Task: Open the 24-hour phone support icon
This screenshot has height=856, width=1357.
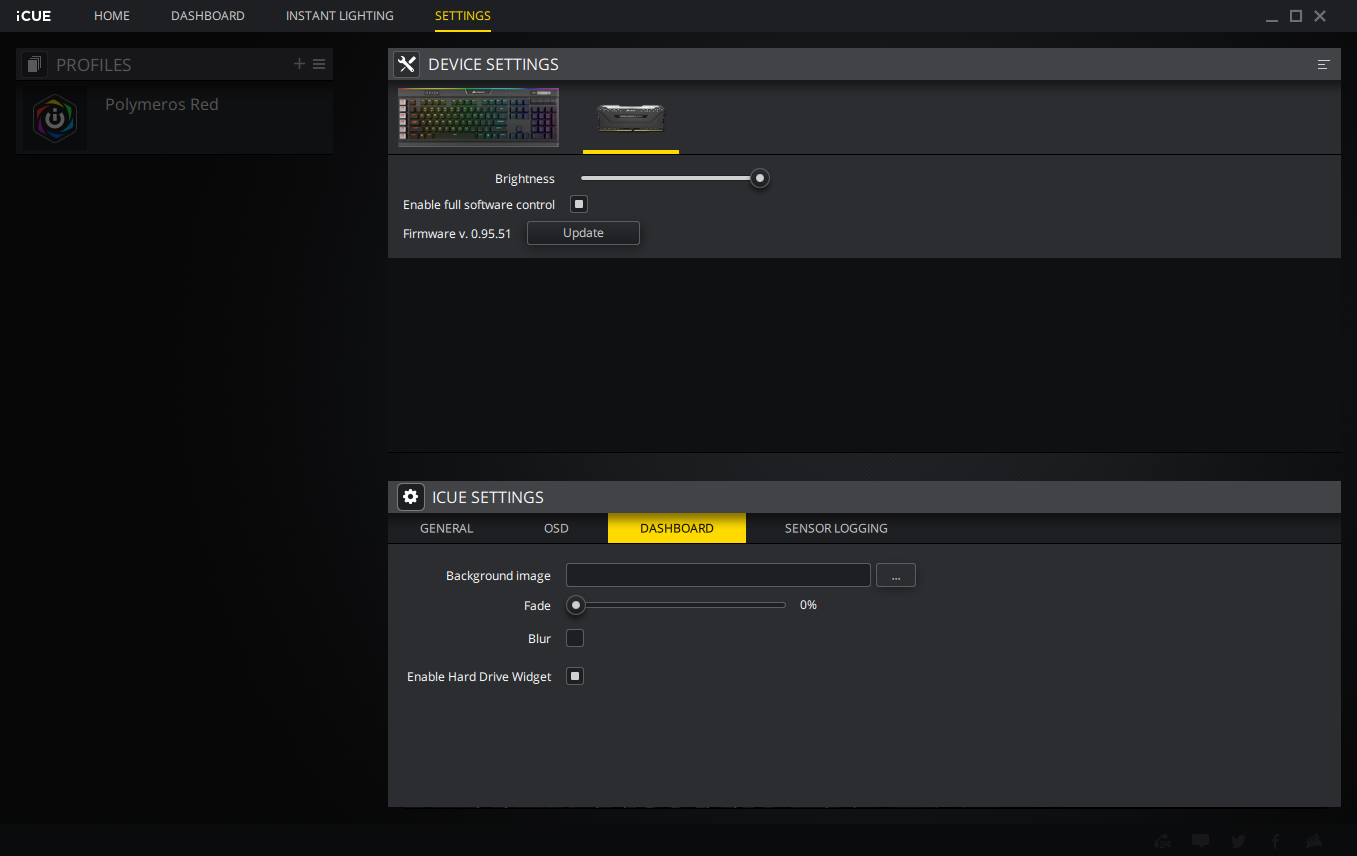Action: tap(1163, 841)
